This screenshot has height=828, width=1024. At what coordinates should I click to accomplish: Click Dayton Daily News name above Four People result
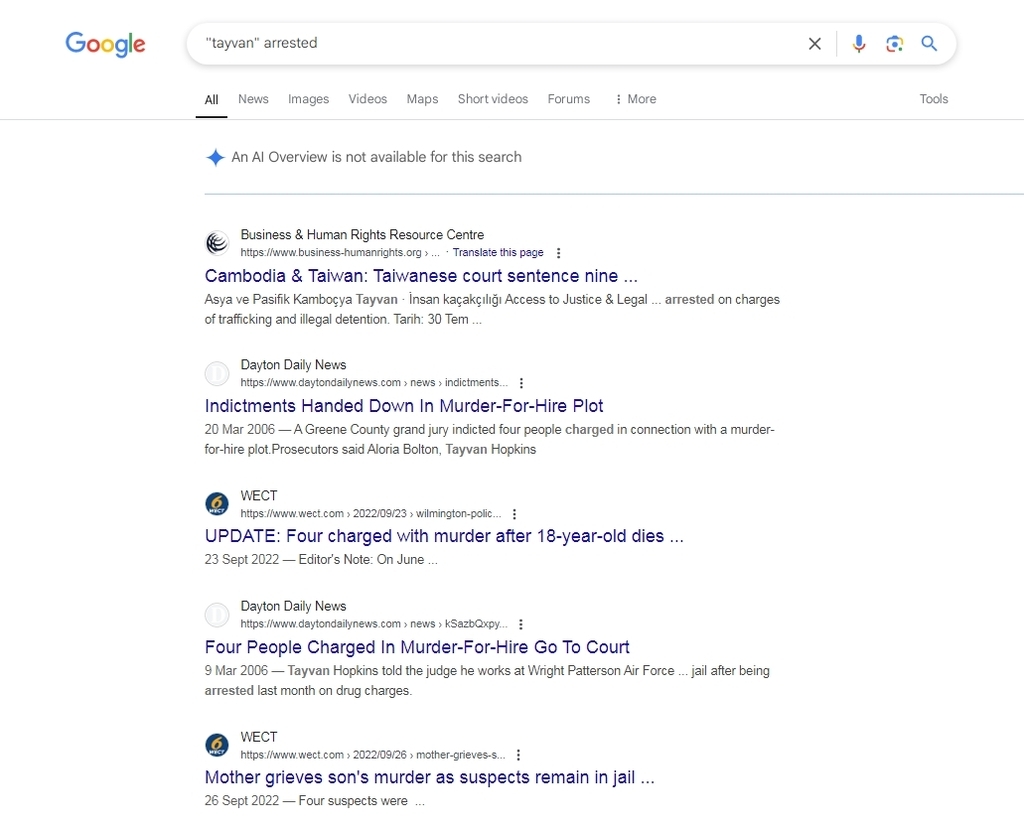pyautogui.click(x=293, y=607)
